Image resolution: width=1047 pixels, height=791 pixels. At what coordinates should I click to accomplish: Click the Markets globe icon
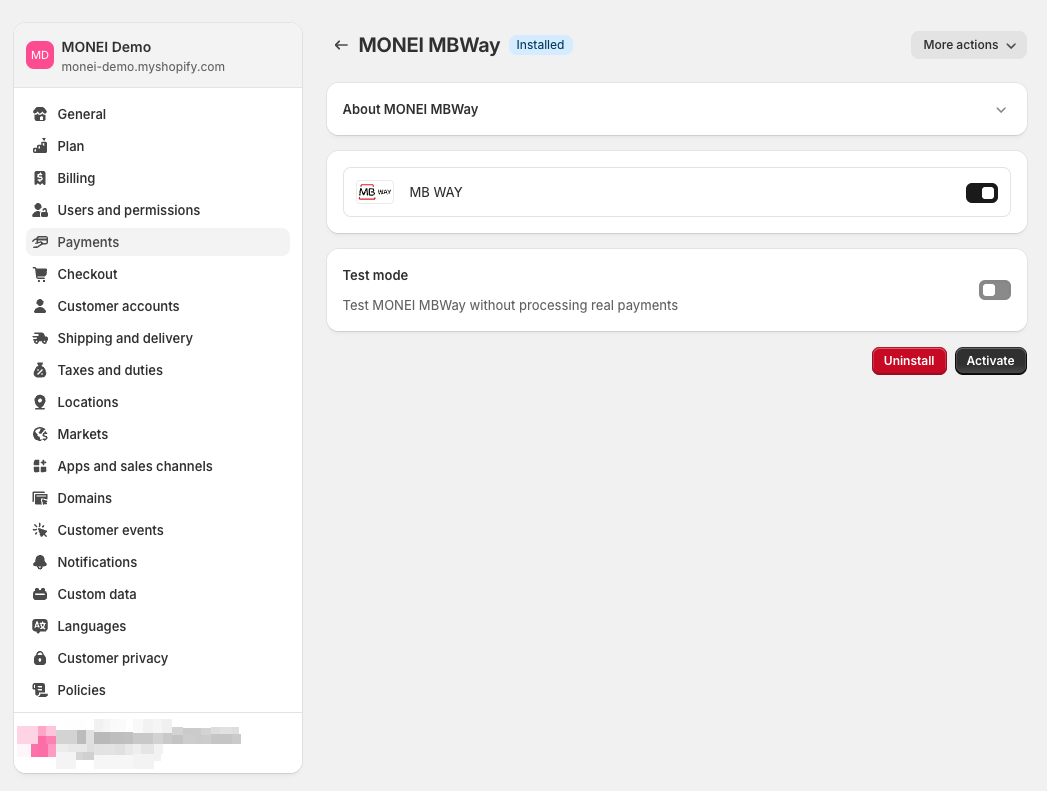(40, 435)
